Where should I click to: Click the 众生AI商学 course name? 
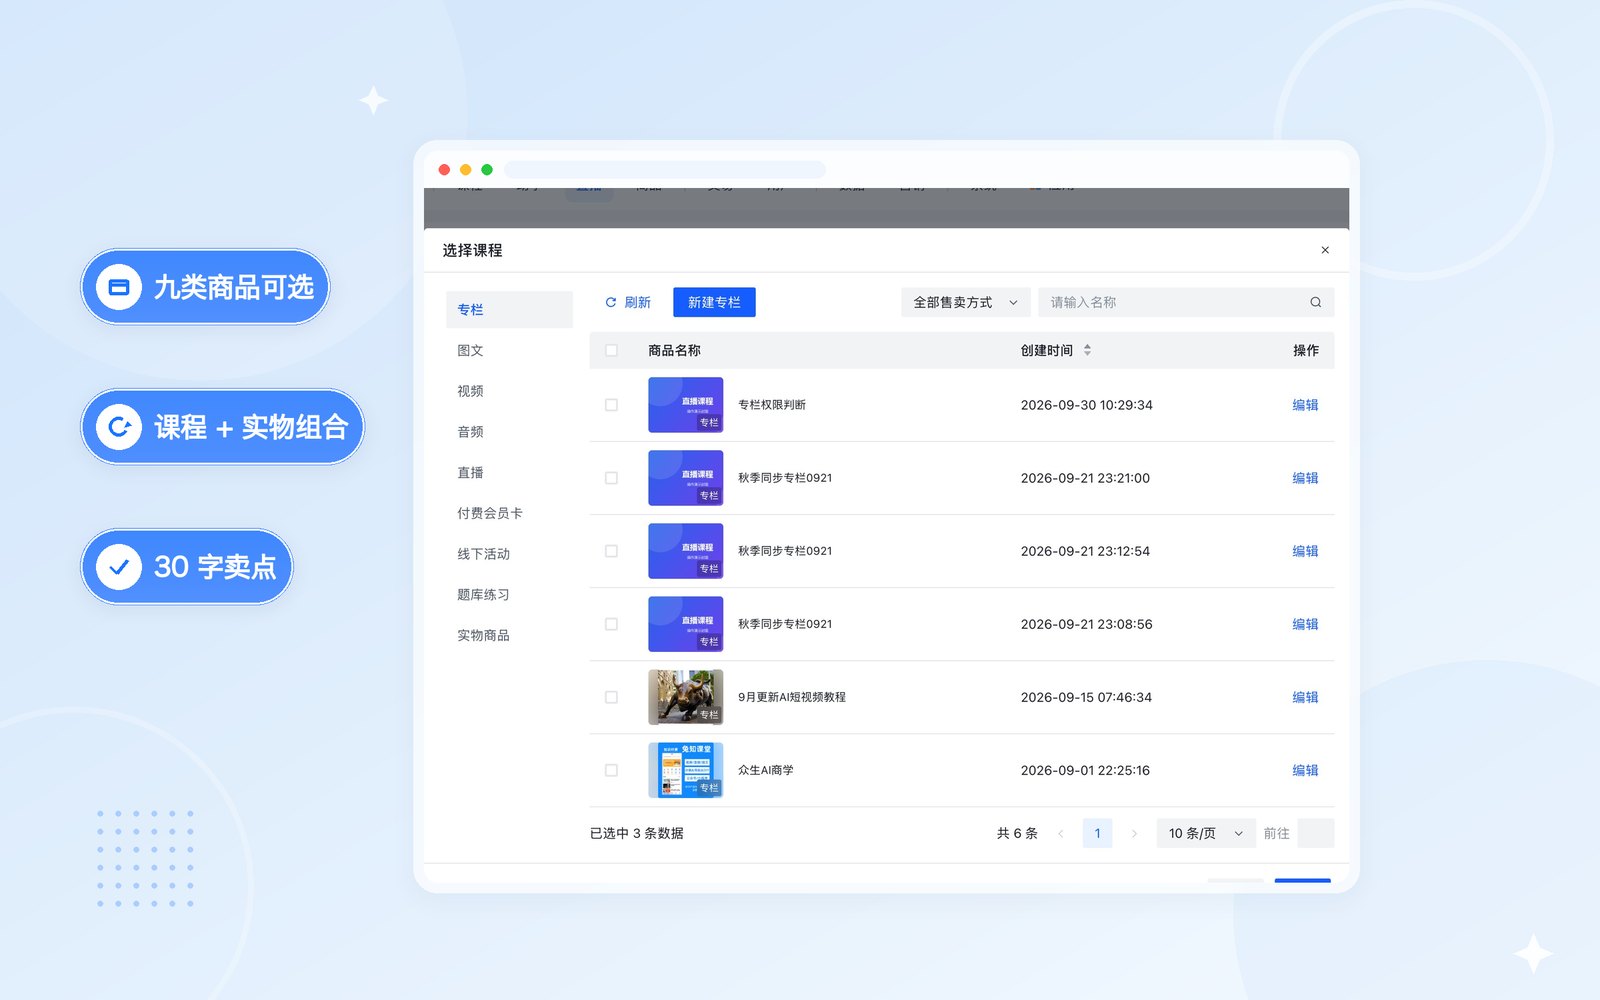click(765, 770)
